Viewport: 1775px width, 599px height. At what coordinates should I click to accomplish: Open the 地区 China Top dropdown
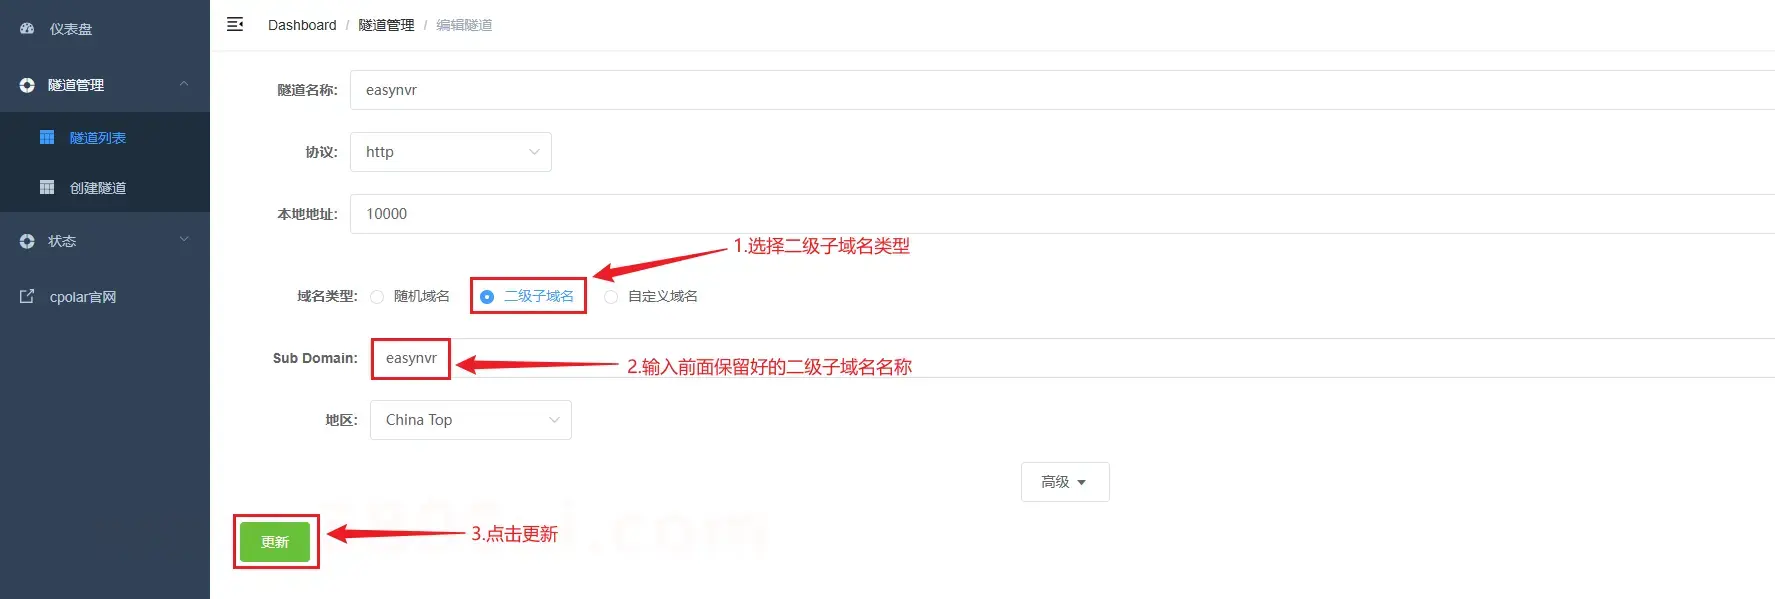click(471, 420)
